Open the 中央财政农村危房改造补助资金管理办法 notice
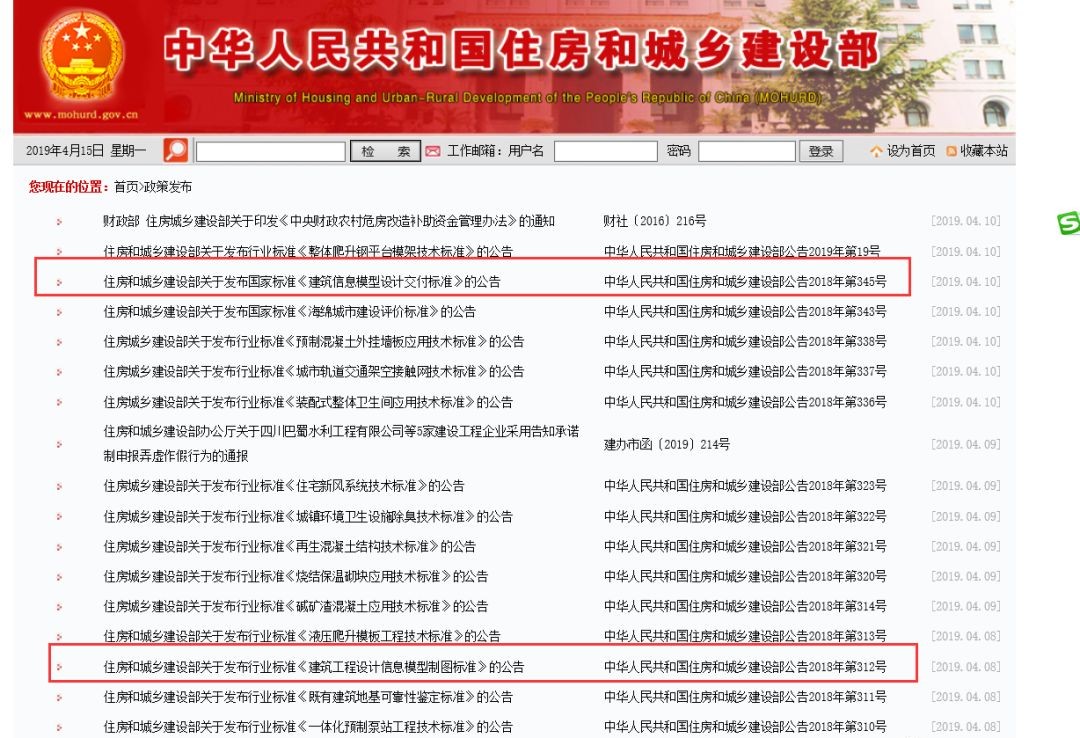1080x738 pixels. [329, 221]
